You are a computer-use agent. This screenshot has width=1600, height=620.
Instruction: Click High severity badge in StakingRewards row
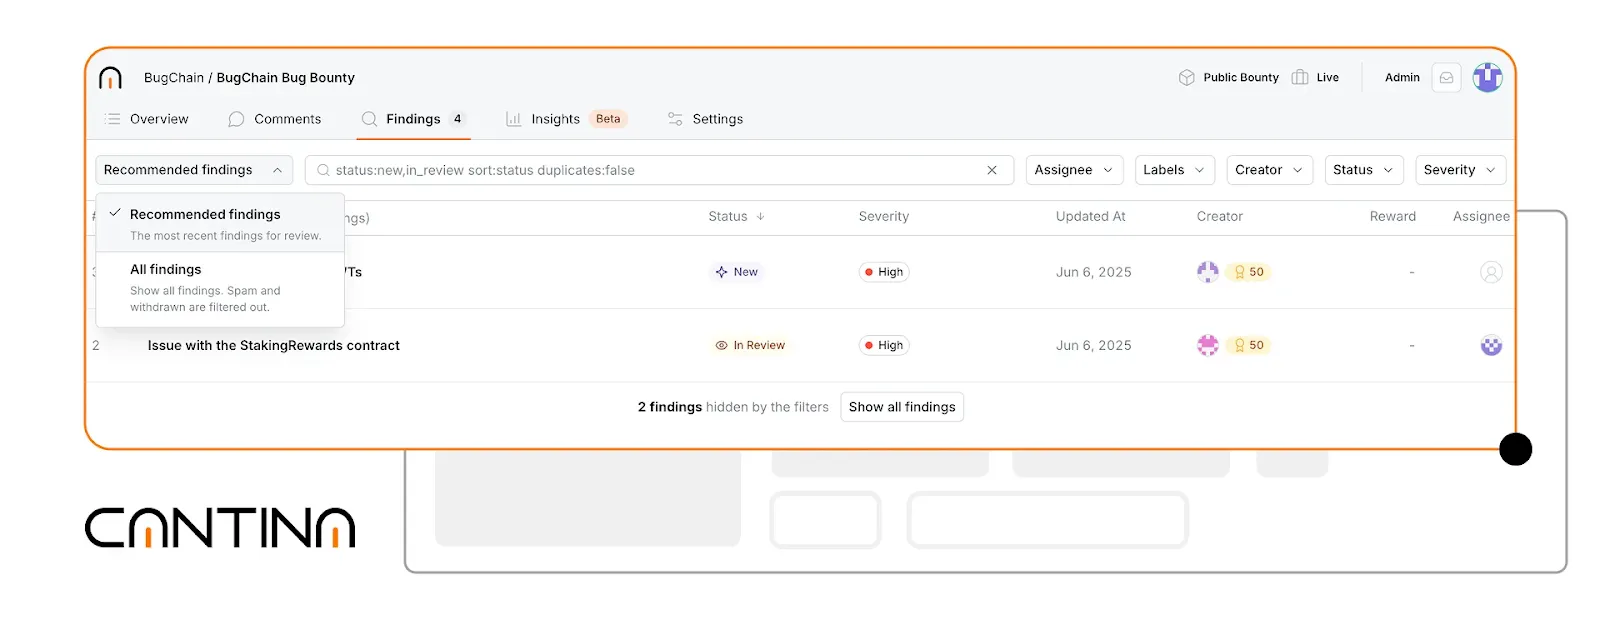click(884, 346)
